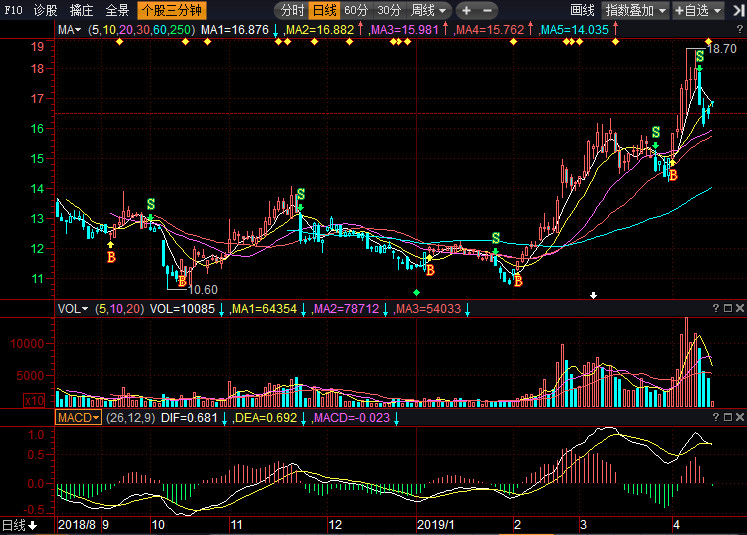Click the green diamond marker below the chart
The image size is (747, 535).
417,291
